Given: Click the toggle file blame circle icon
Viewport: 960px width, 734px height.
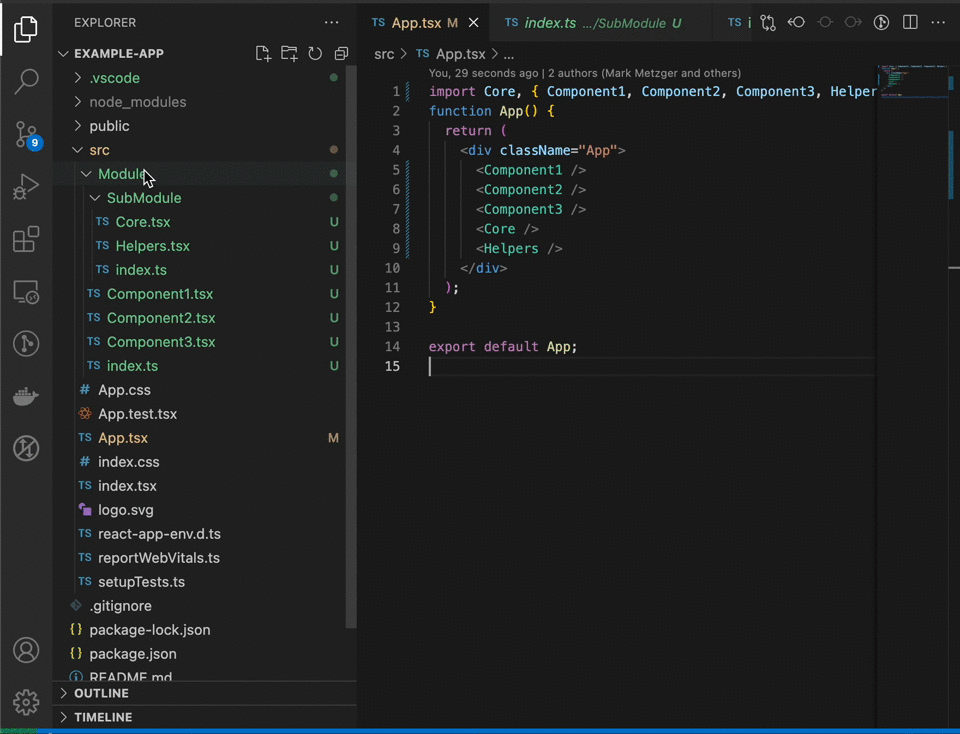Looking at the screenshot, I should click(x=881, y=23).
